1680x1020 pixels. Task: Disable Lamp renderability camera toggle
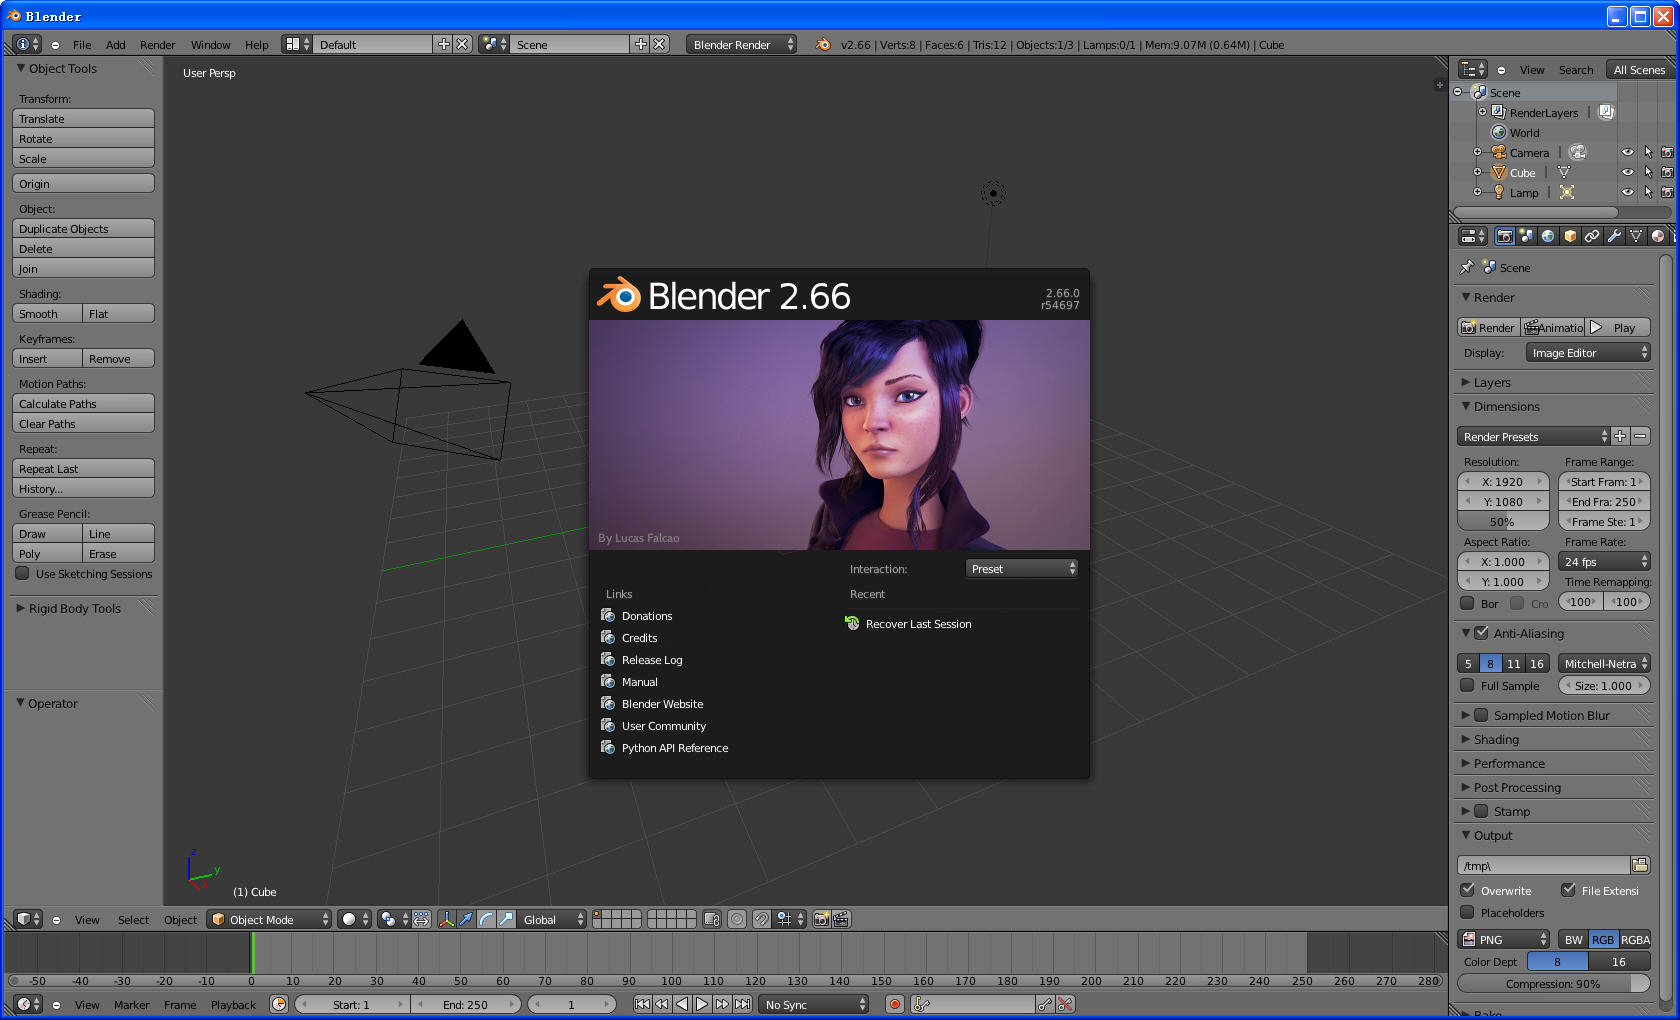point(1667,192)
